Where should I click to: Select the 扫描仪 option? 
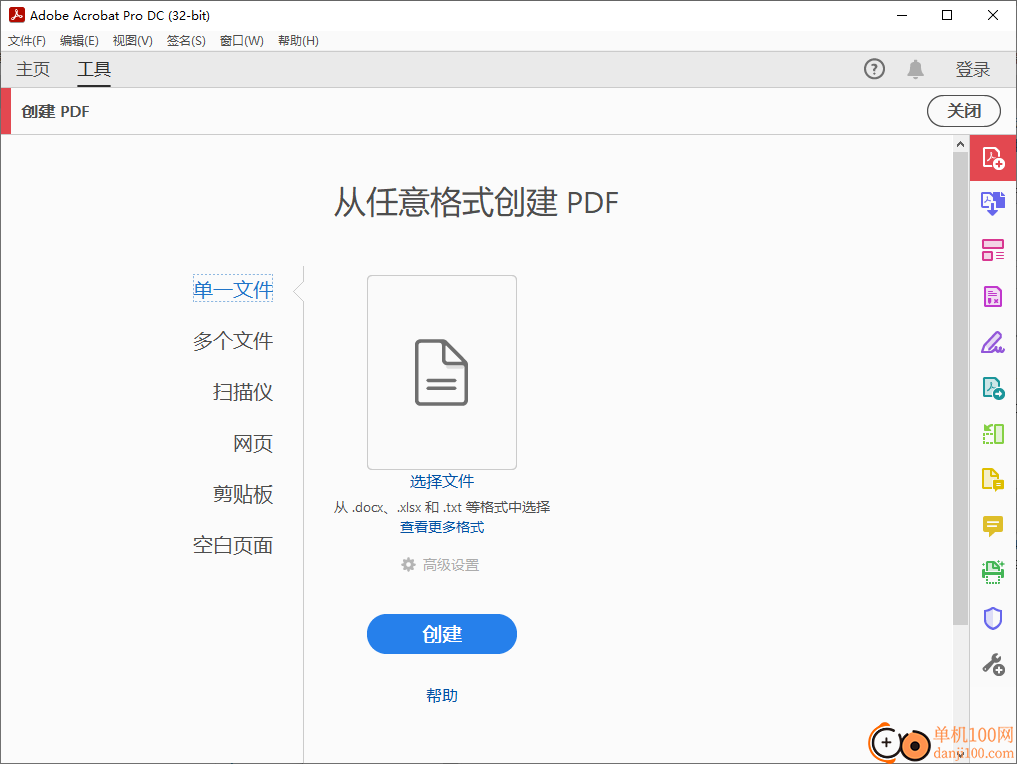243,392
